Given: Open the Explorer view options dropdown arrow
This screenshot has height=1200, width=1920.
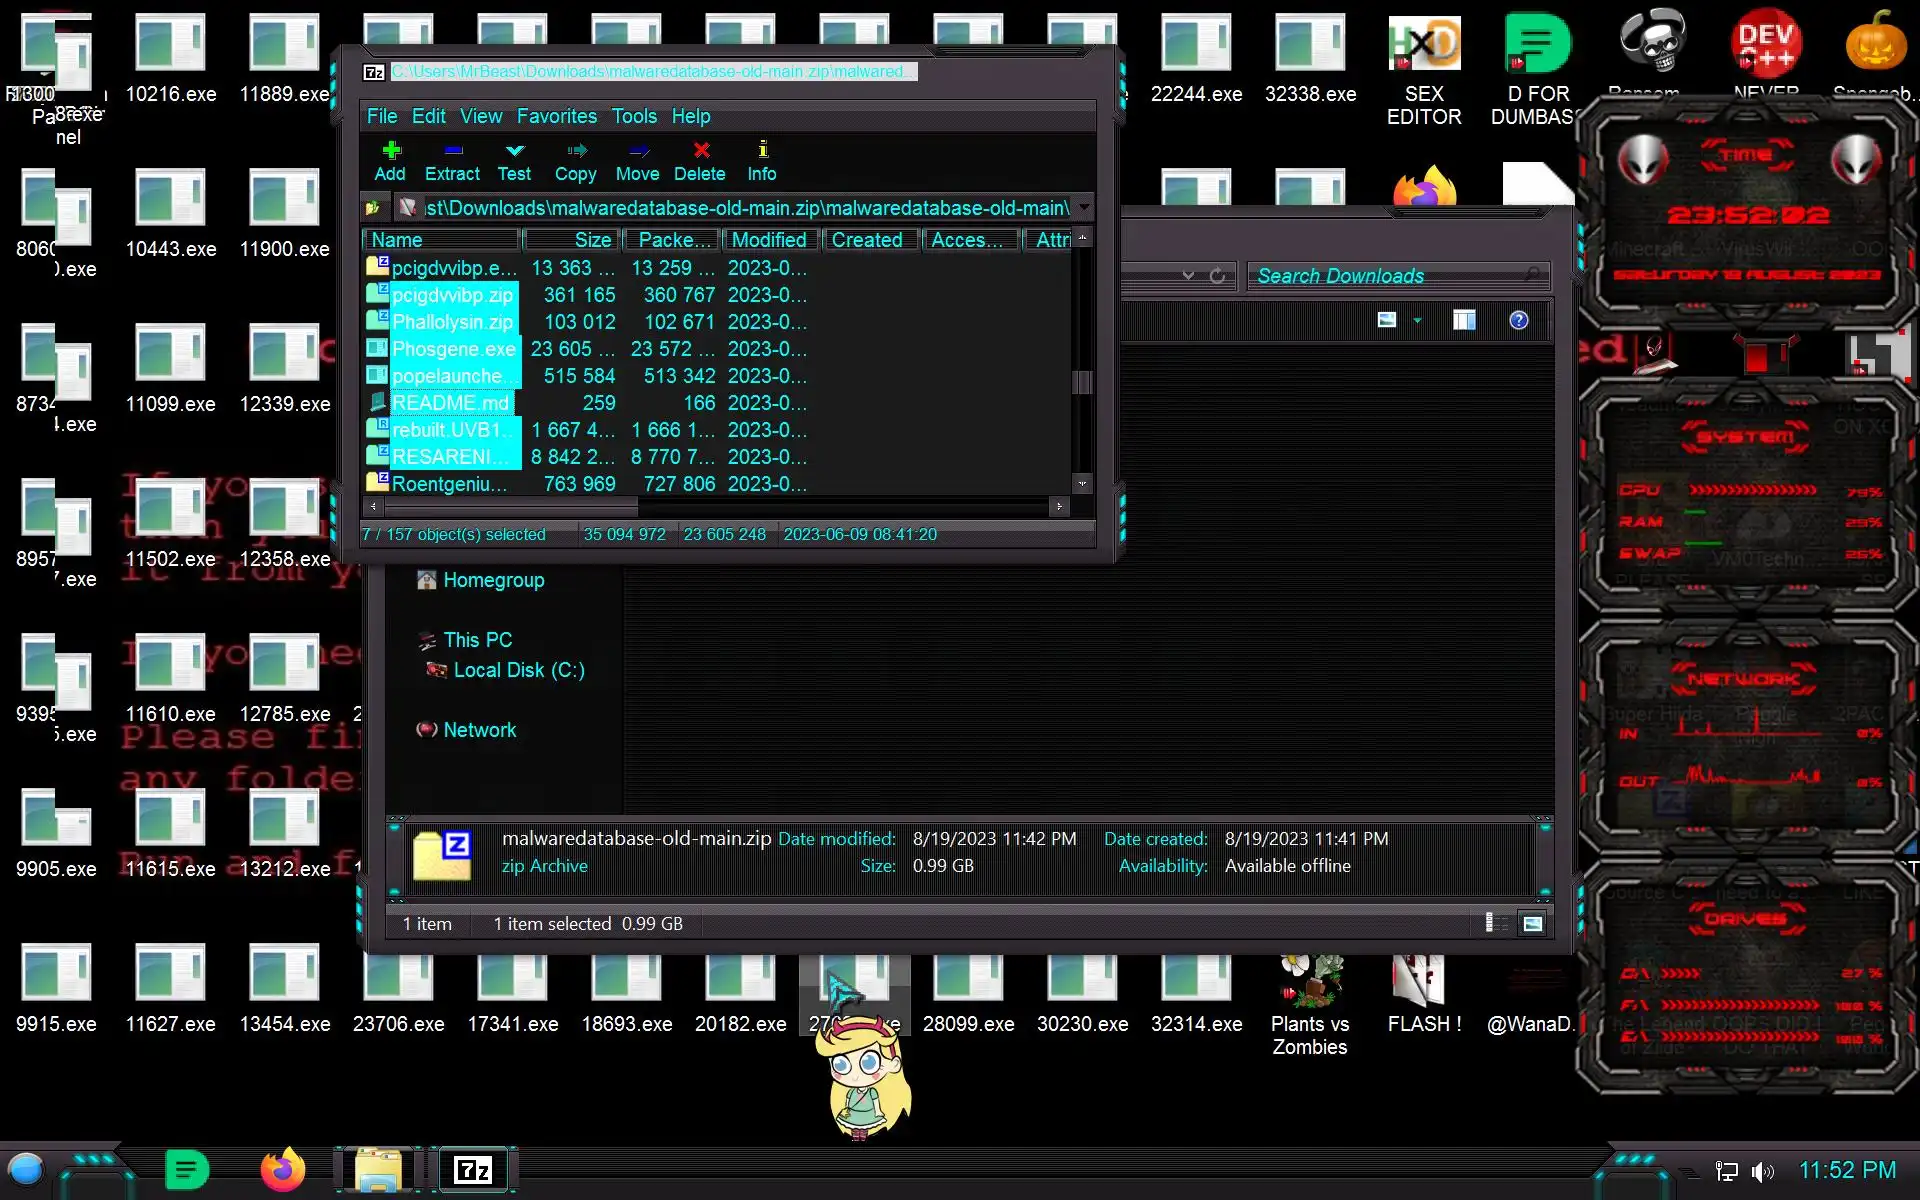Looking at the screenshot, I should pos(1417,320).
